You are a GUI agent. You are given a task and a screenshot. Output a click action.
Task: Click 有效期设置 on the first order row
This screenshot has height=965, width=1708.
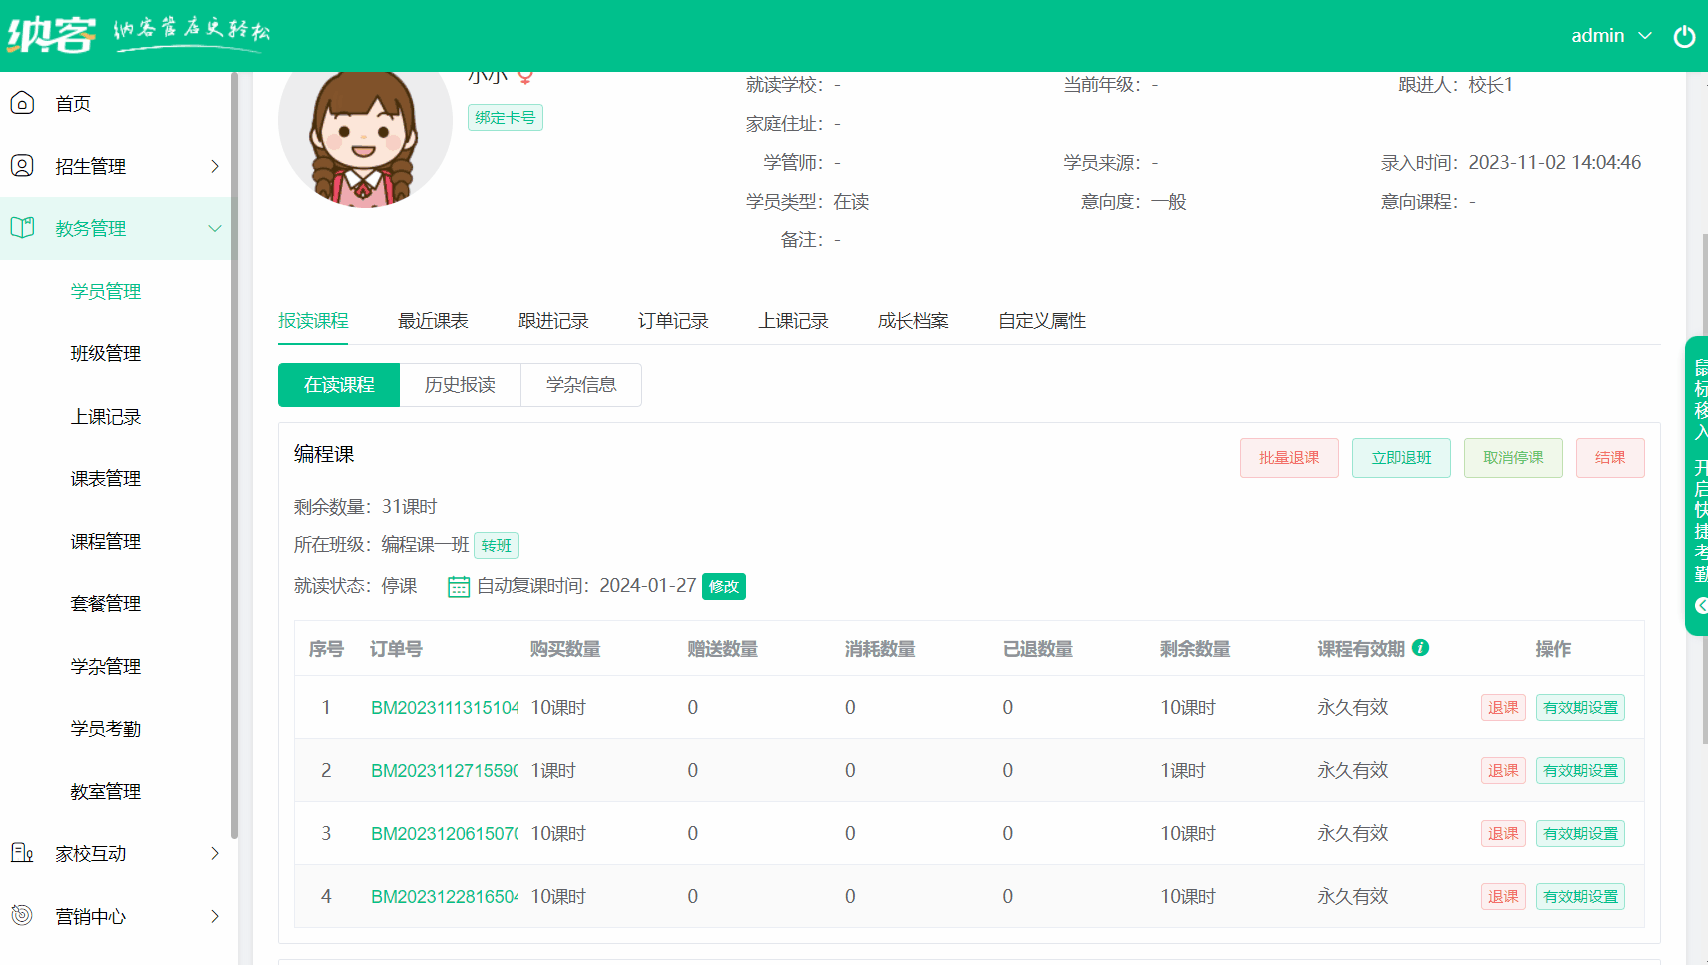1580,707
